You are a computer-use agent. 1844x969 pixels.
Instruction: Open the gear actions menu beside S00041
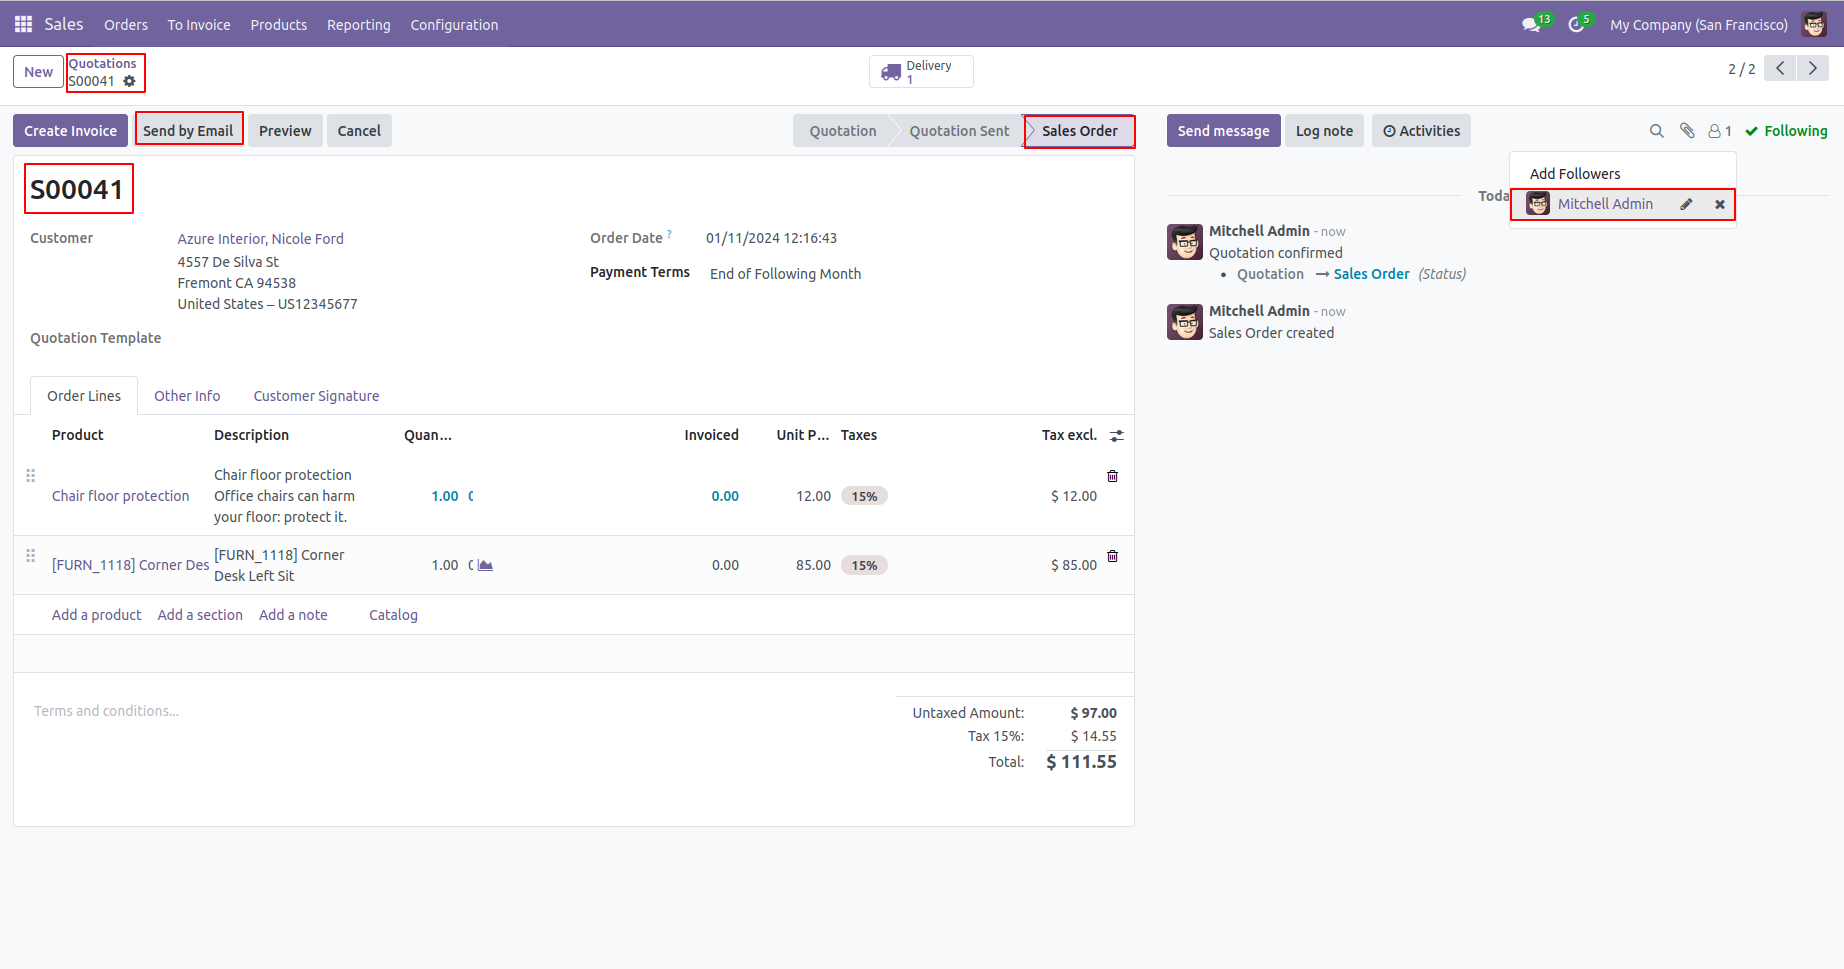tap(129, 81)
